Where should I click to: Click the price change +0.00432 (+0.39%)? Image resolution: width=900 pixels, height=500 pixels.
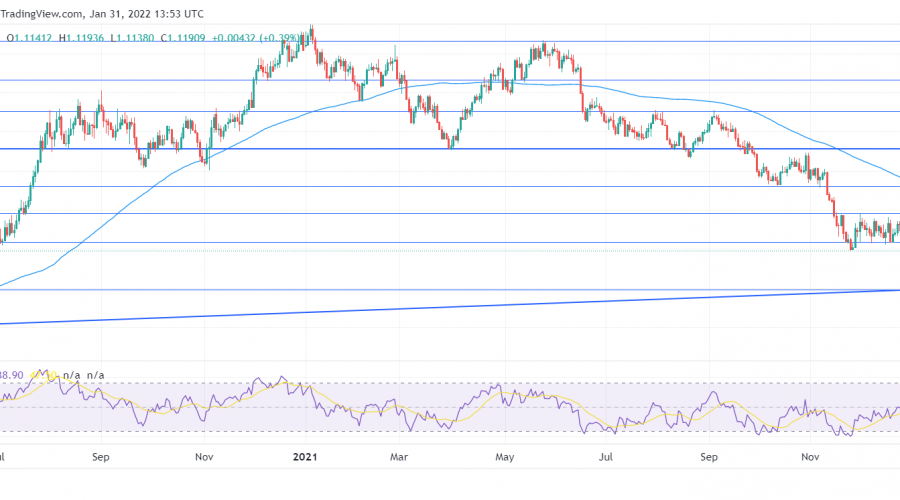click(x=256, y=38)
